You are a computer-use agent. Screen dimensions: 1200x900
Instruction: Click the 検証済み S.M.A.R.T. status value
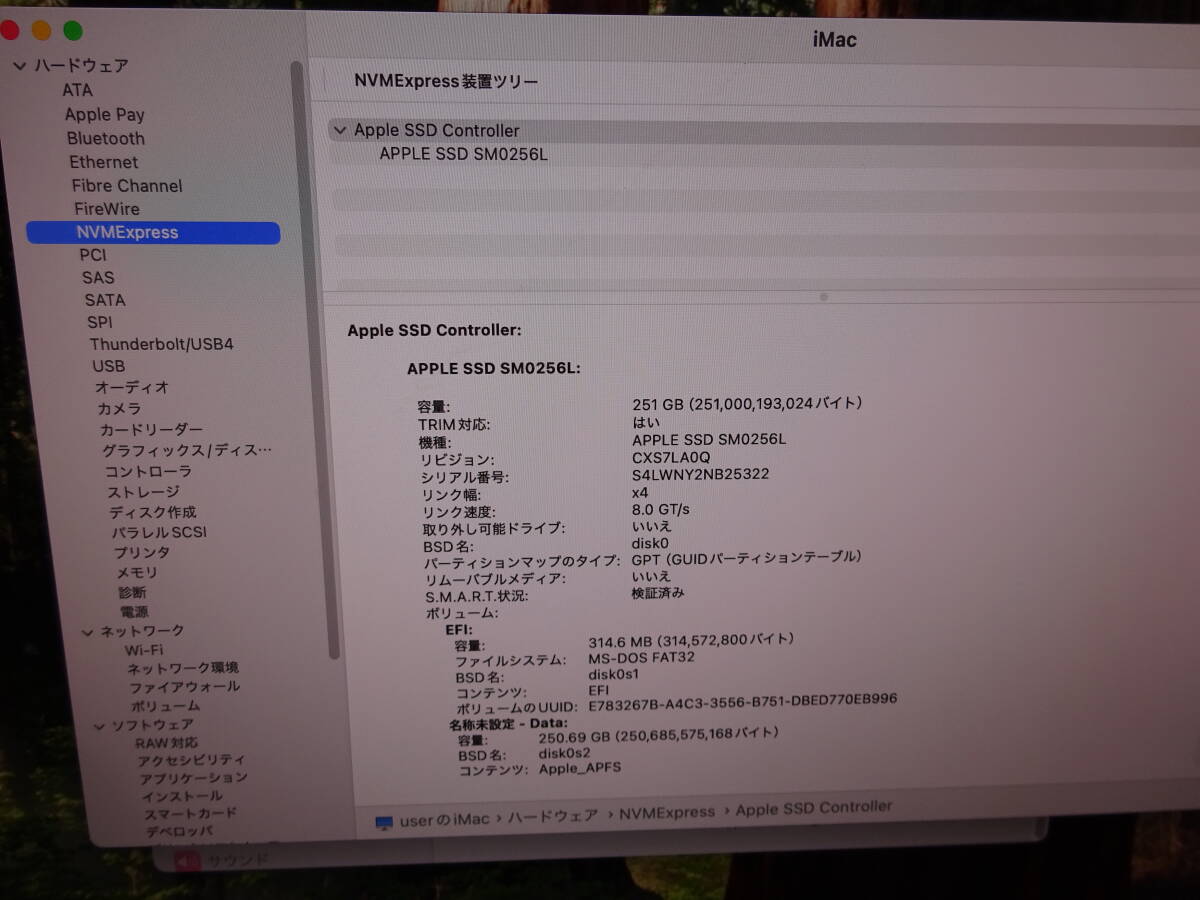(658, 593)
